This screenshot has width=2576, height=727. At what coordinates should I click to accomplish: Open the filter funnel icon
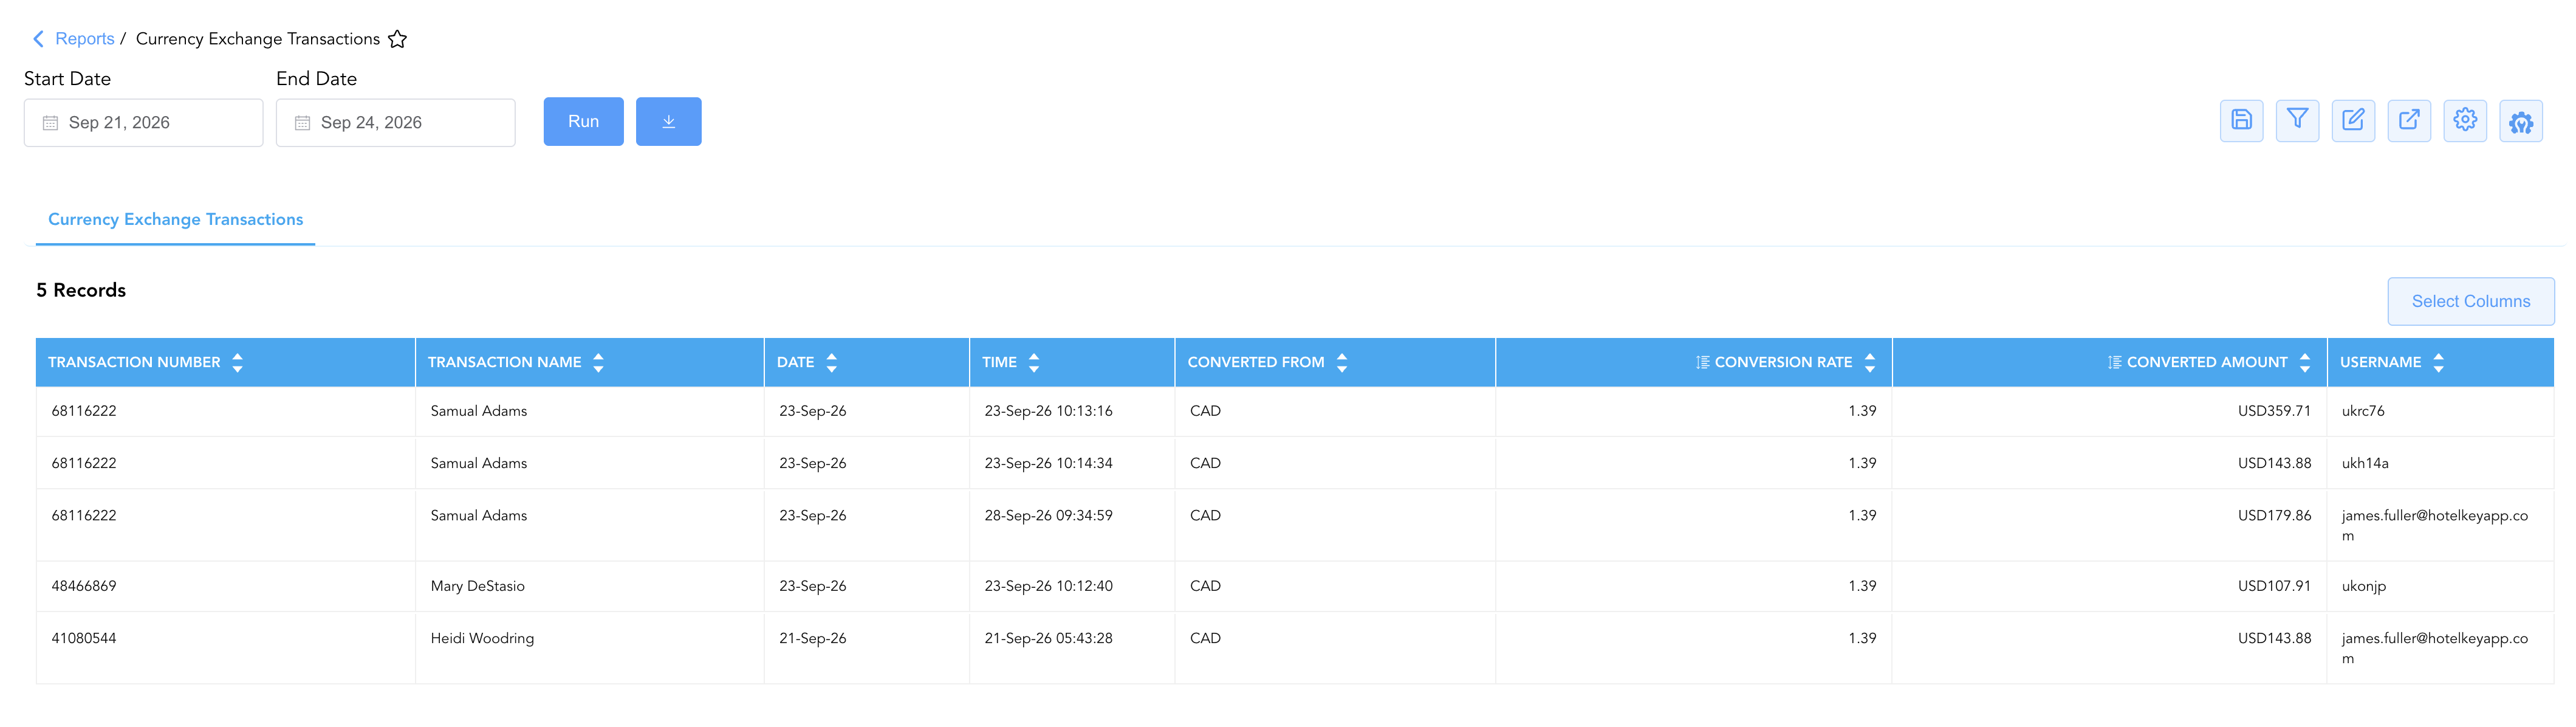[x=2297, y=121]
